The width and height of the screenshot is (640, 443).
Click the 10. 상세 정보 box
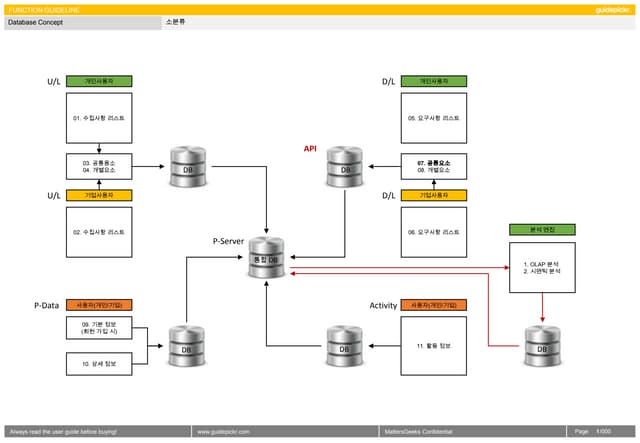point(99,364)
